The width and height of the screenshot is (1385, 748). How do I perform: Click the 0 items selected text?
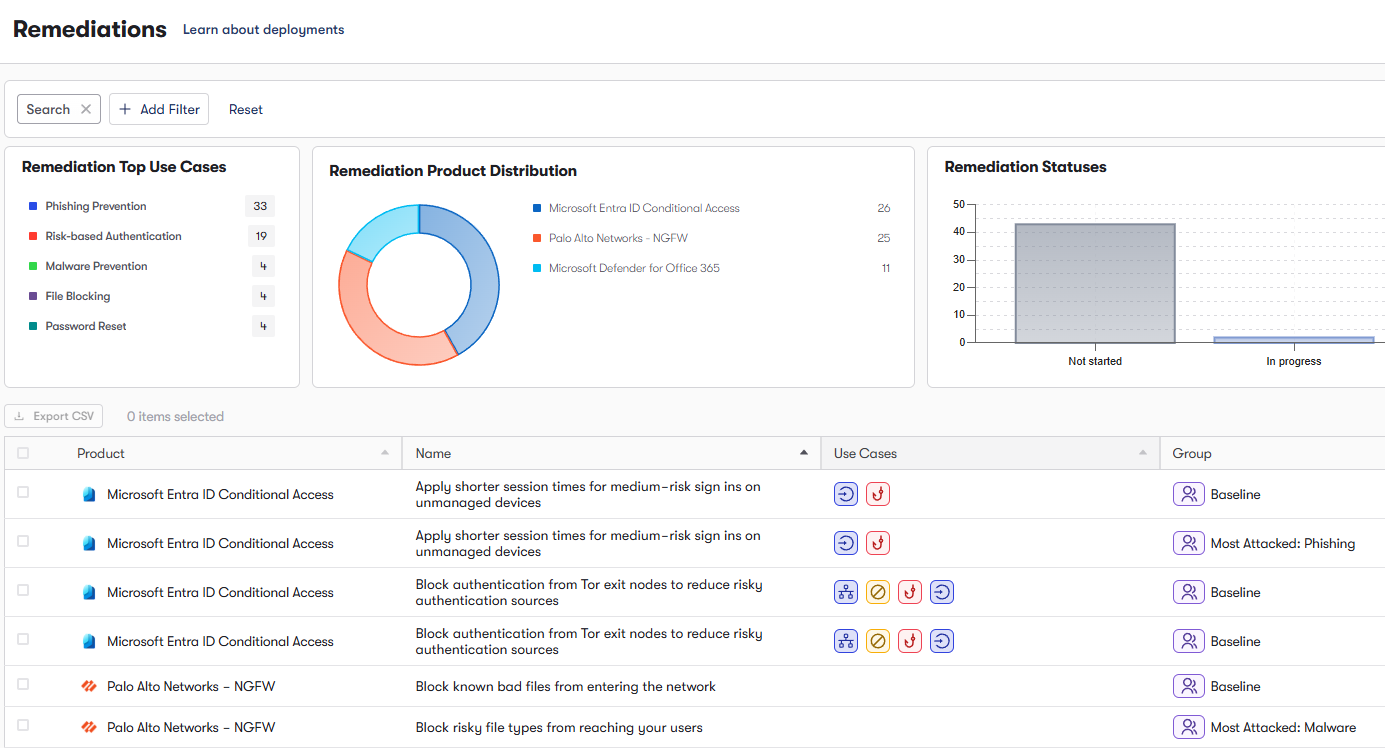pyautogui.click(x=175, y=416)
